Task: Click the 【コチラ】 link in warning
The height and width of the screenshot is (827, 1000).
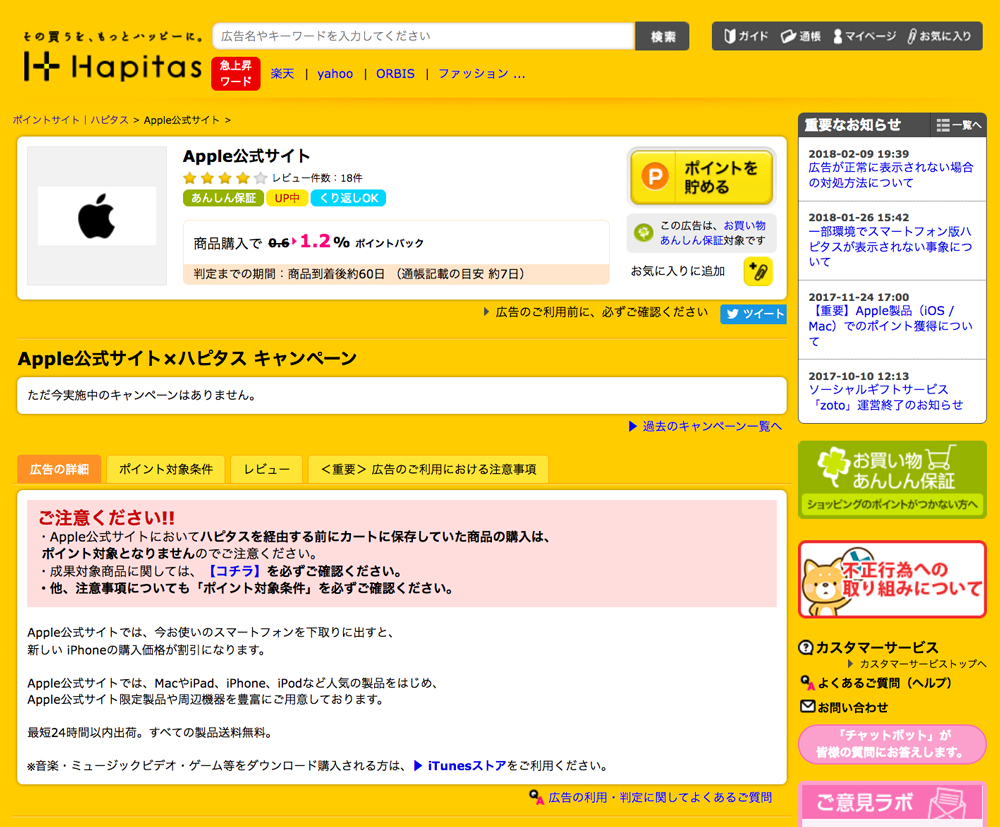Action: (x=235, y=571)
